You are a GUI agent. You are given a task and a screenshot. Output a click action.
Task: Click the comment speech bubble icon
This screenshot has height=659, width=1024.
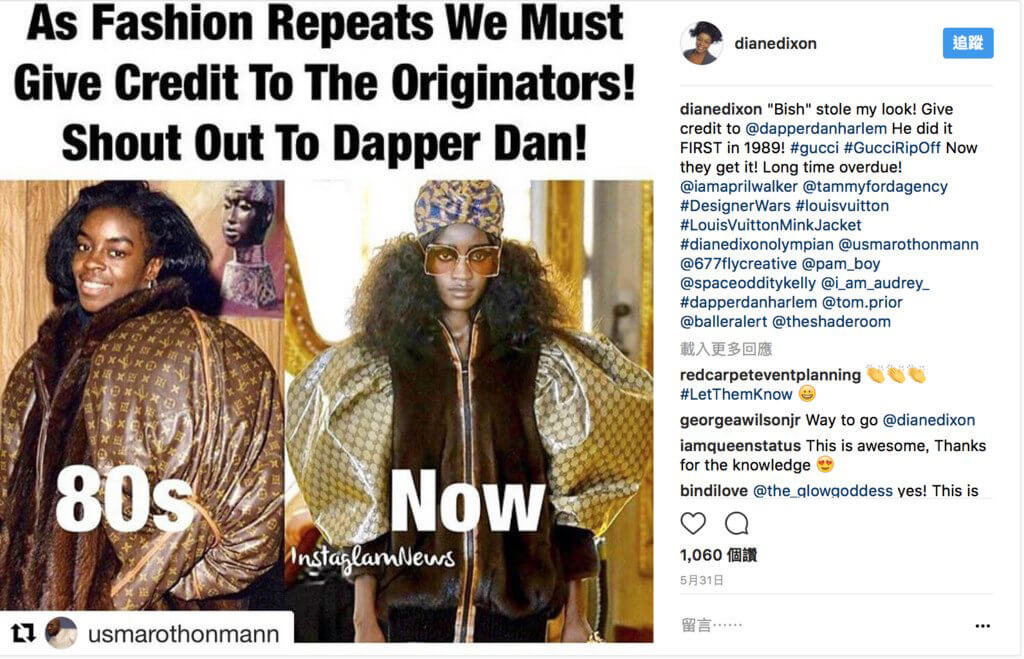pyautogui.click(x=737, y=523)
